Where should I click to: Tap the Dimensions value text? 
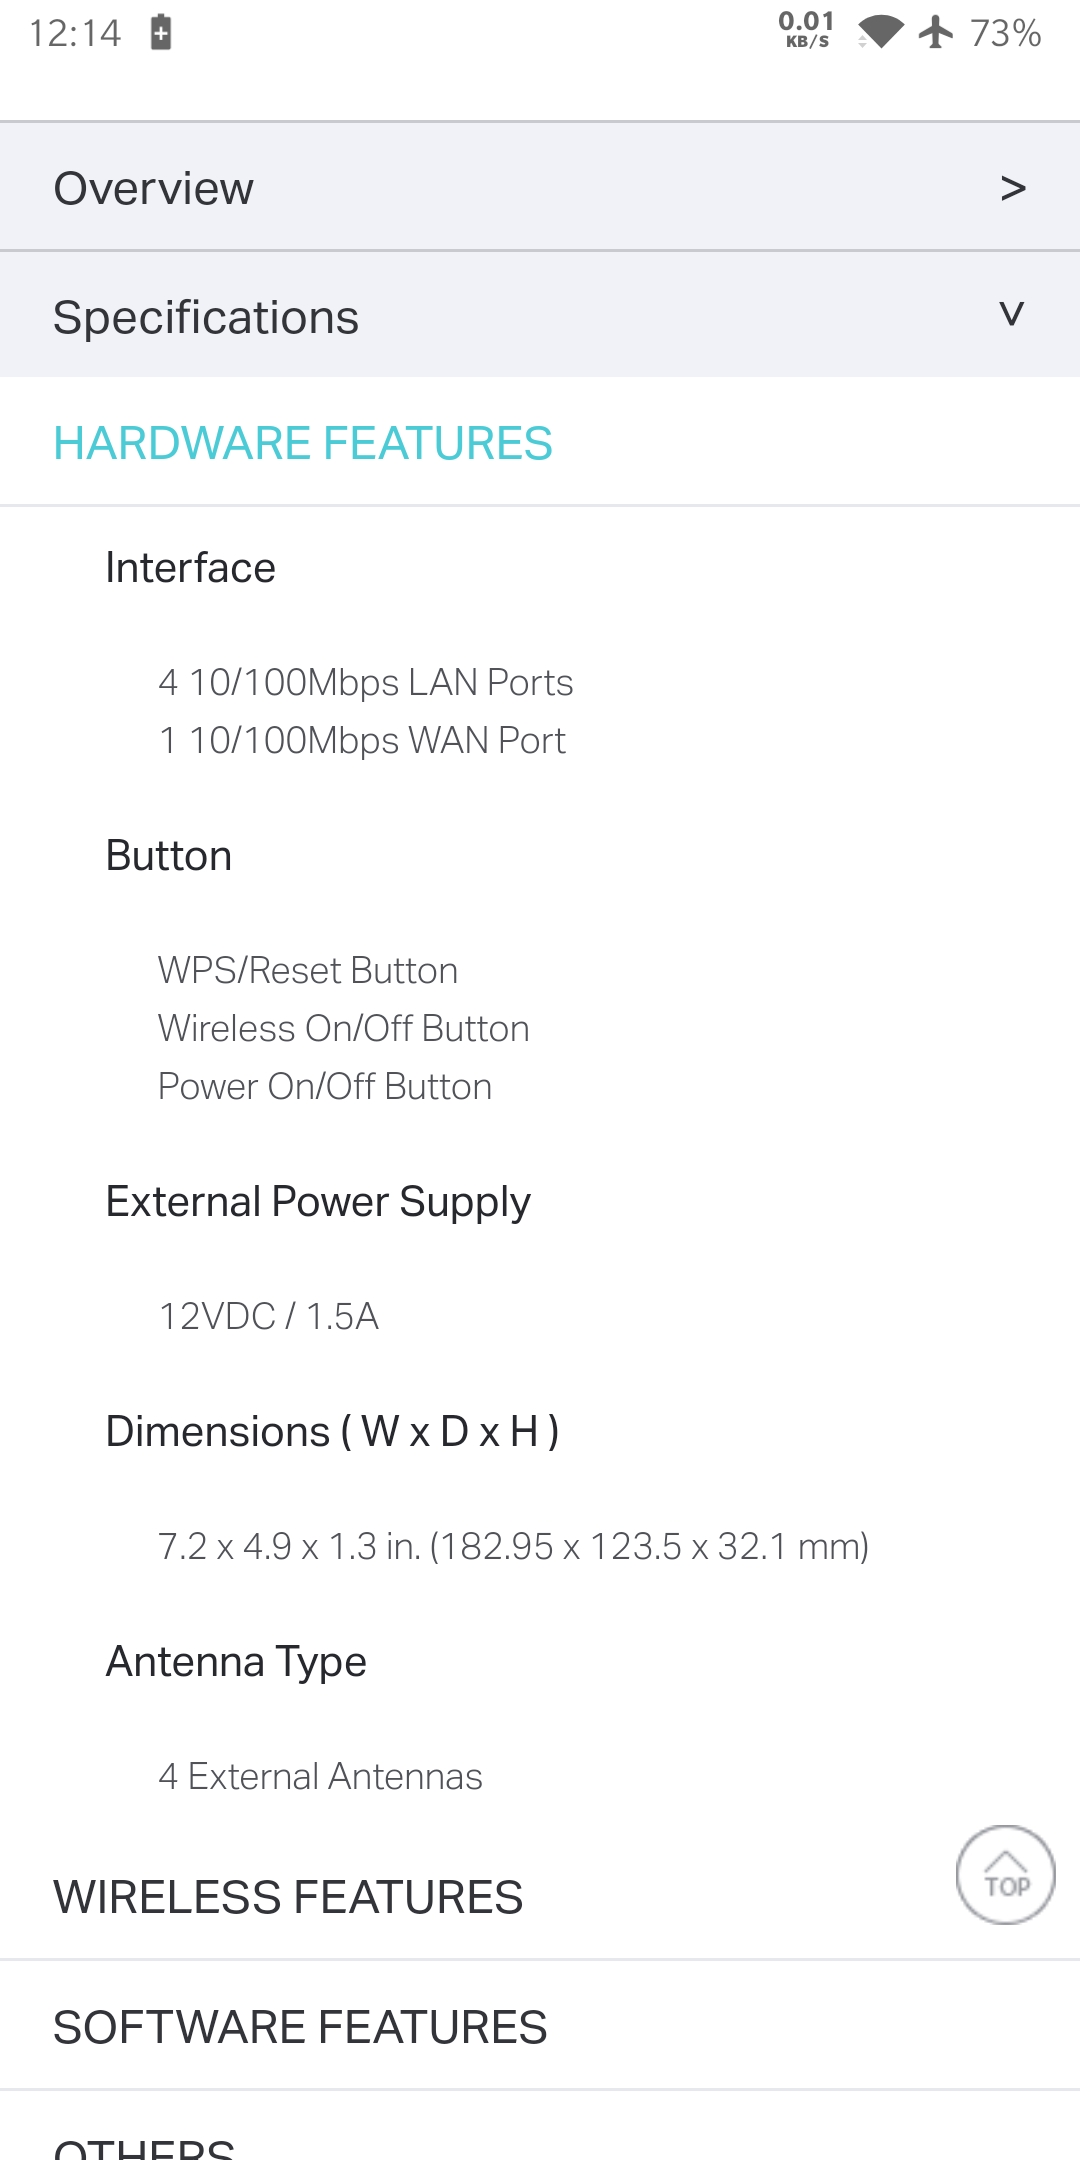tap(513, 1547)
